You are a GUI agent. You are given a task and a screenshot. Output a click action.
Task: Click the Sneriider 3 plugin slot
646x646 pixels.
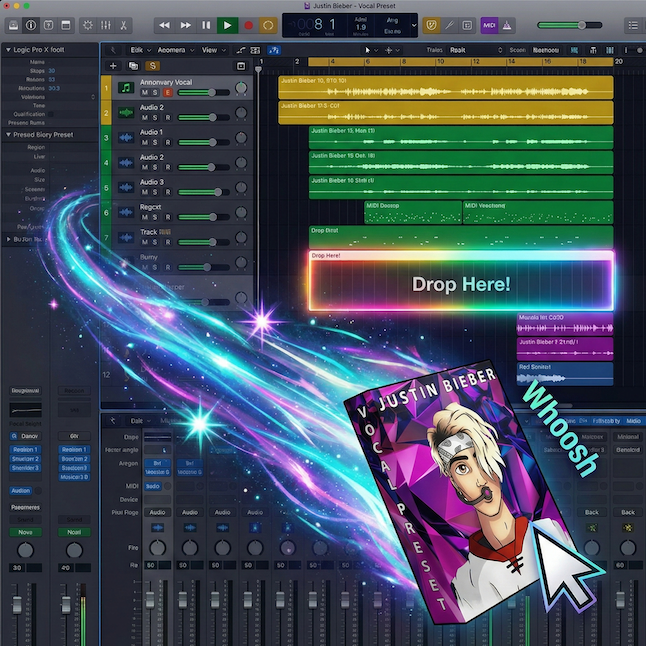pyautogui.click(x=25, y=468)
